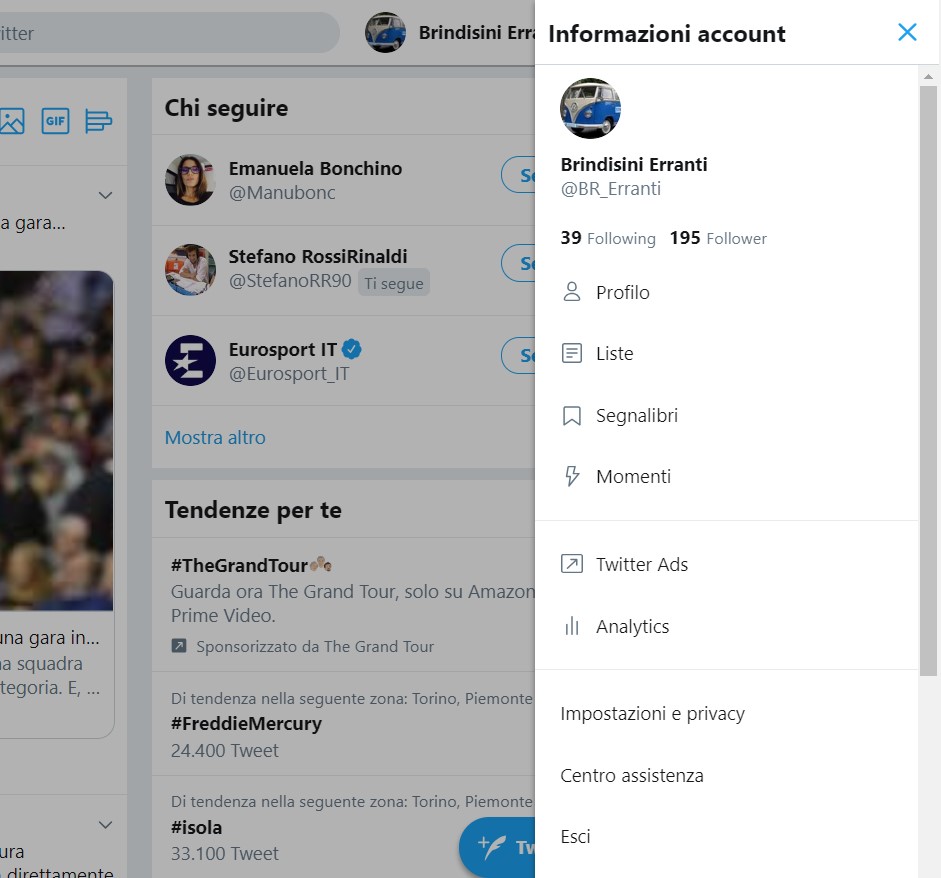Image resolution: width=941 pixels, height=878 pixels.
Task: Click the poll icon in composer
Action: tap(98, 121)
